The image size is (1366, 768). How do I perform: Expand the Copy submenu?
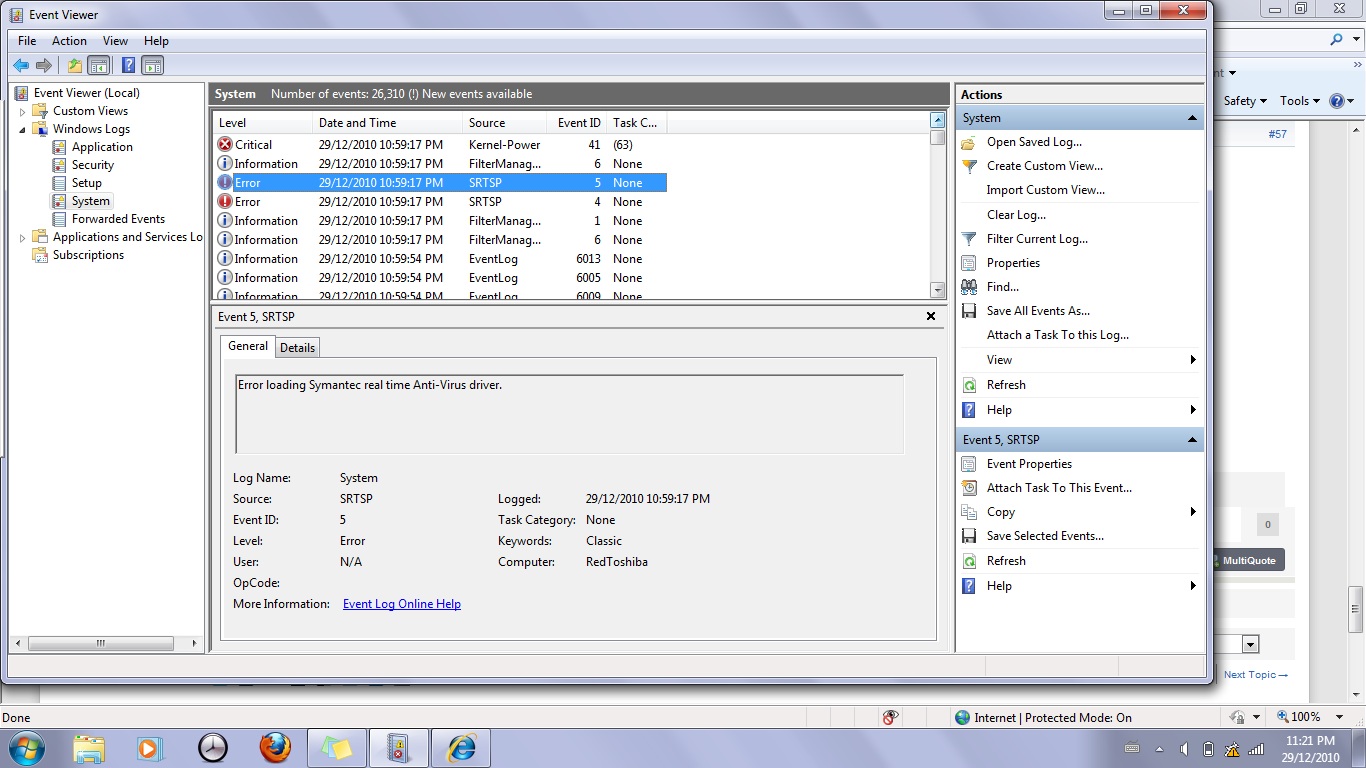click(1193, 512)
